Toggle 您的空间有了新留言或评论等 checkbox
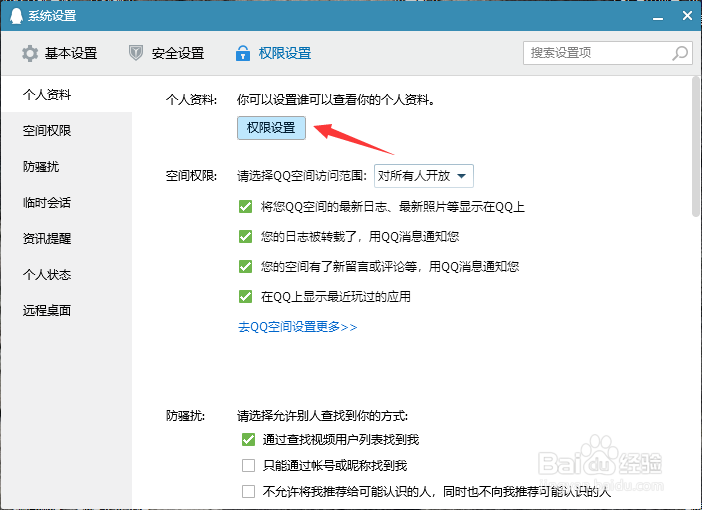Viewport: 702px width, 510px height. (x=245, y=266)
